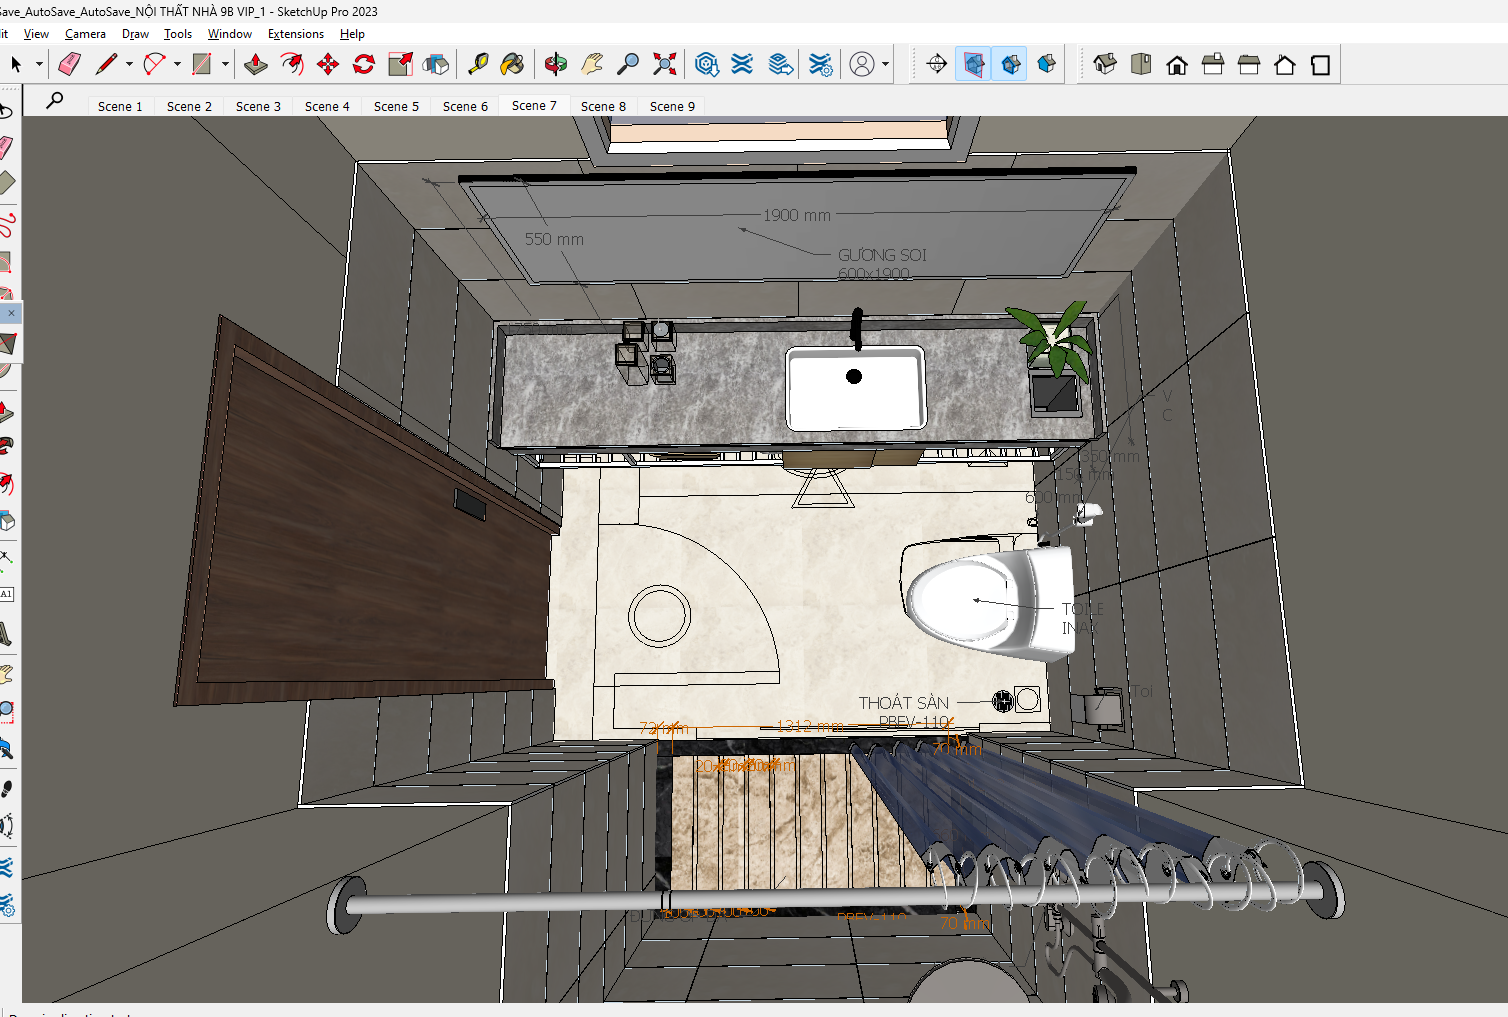Click the Zoom Extents tool
This screenshot has width=1508, height=1017.
point(664,64)
